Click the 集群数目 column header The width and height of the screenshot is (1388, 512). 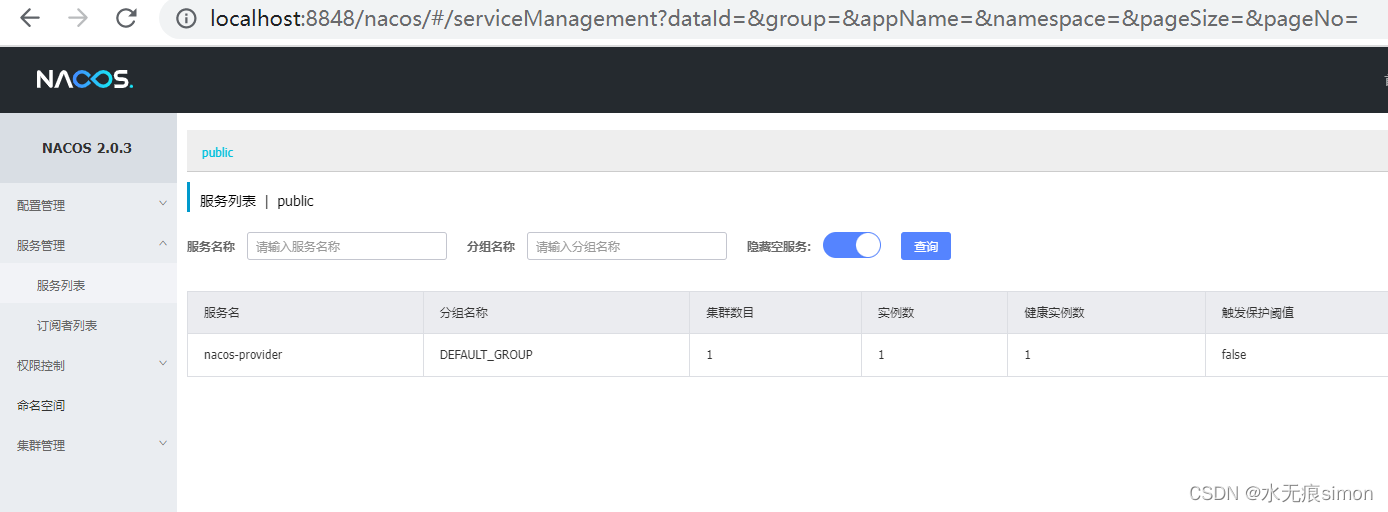[x=730, y=313]
